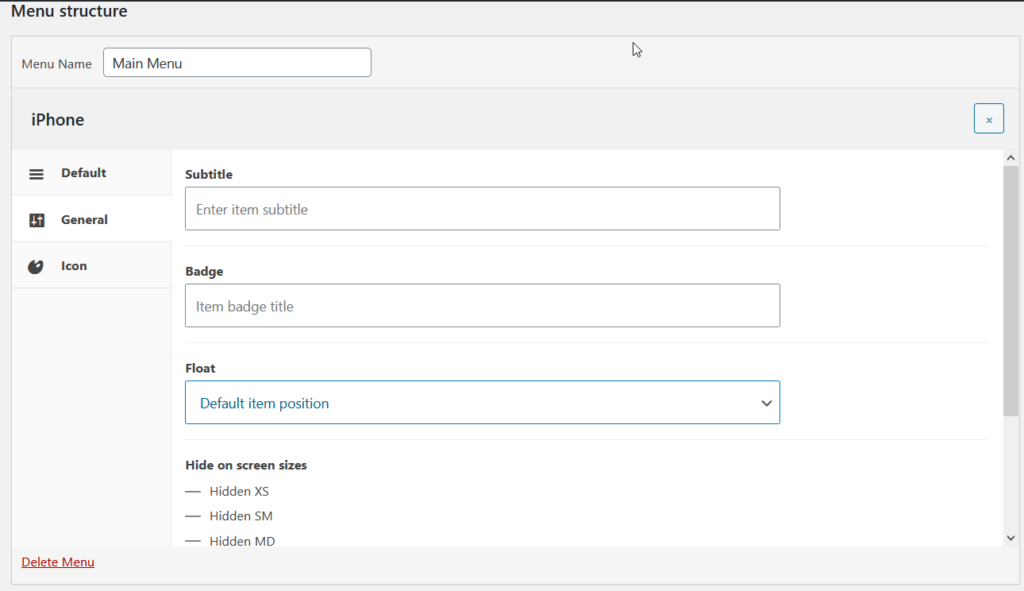Click the Delete Menu link
Viewport: 1024px width, 591px height.
pyautogui.click(x=57, y=562)
